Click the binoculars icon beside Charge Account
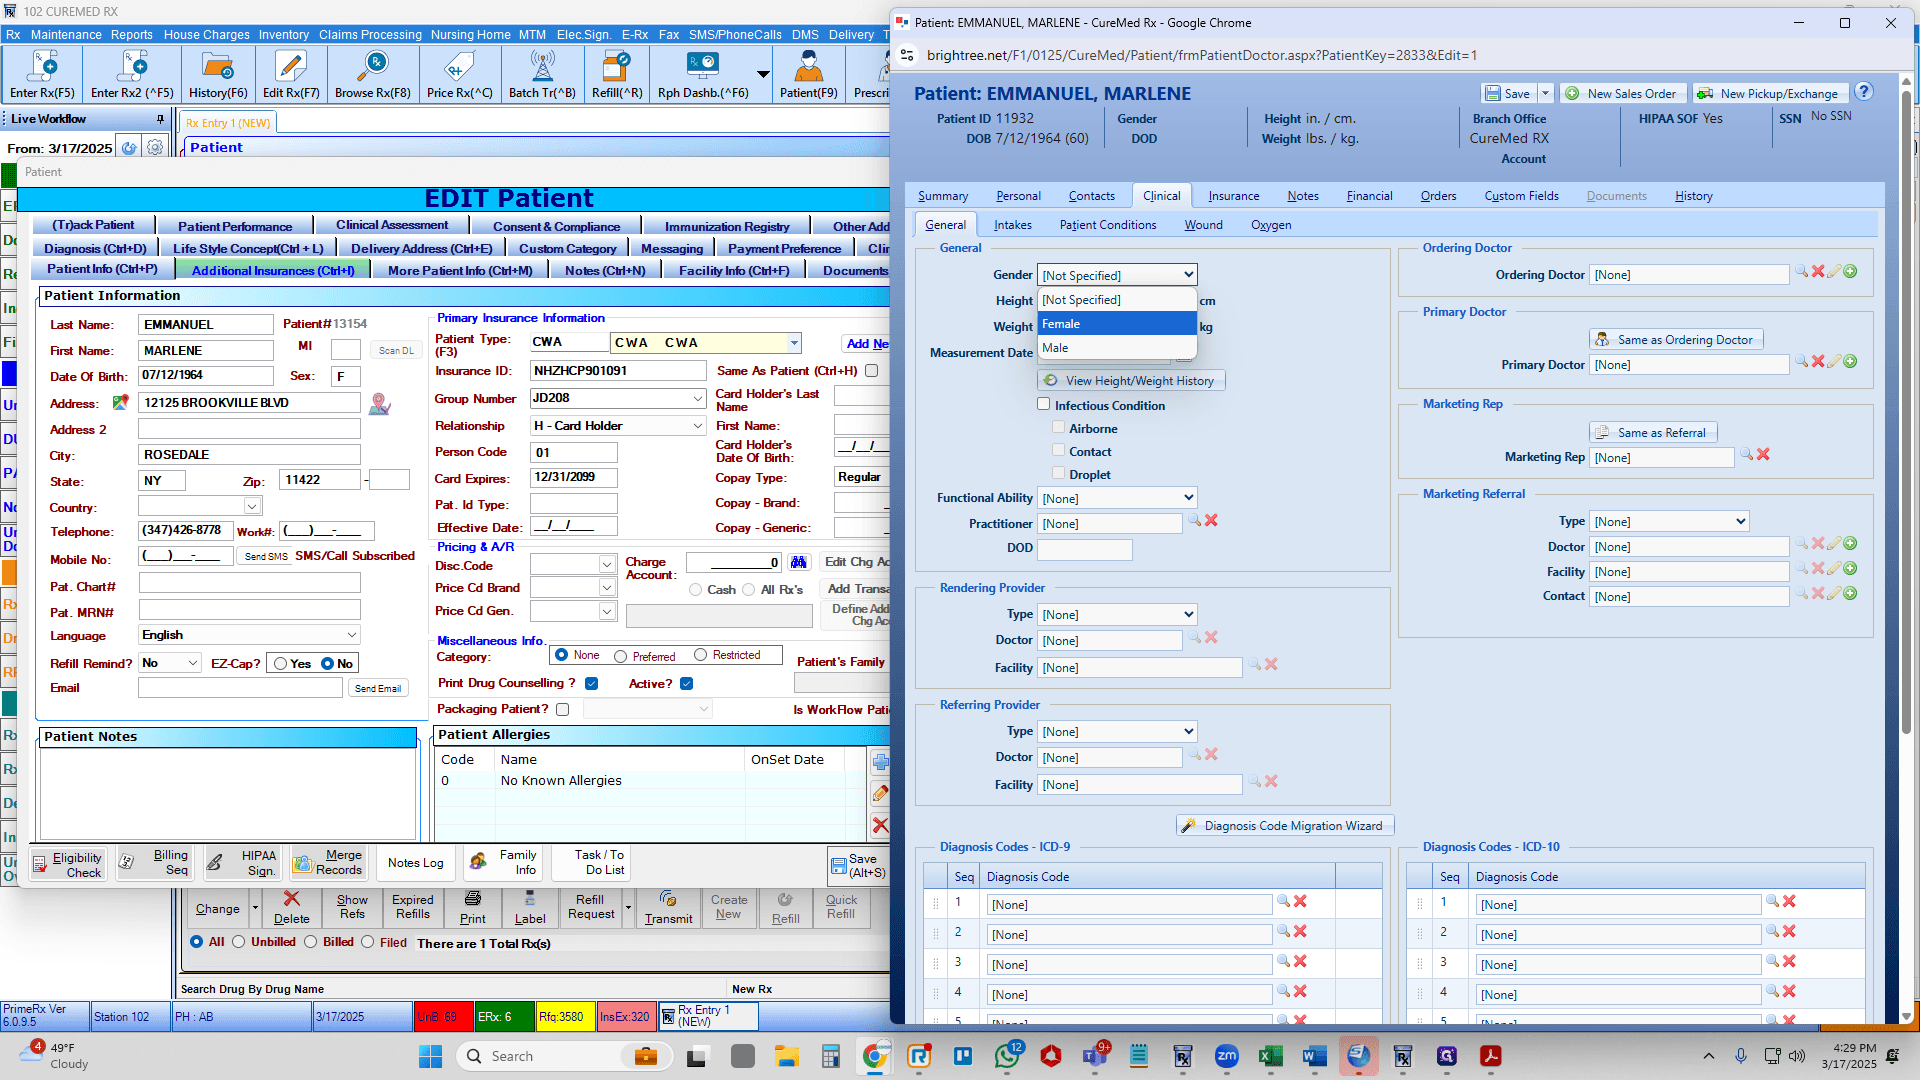The height and width of the screenshot is (1080, 1920). click(x=798, y=562)
